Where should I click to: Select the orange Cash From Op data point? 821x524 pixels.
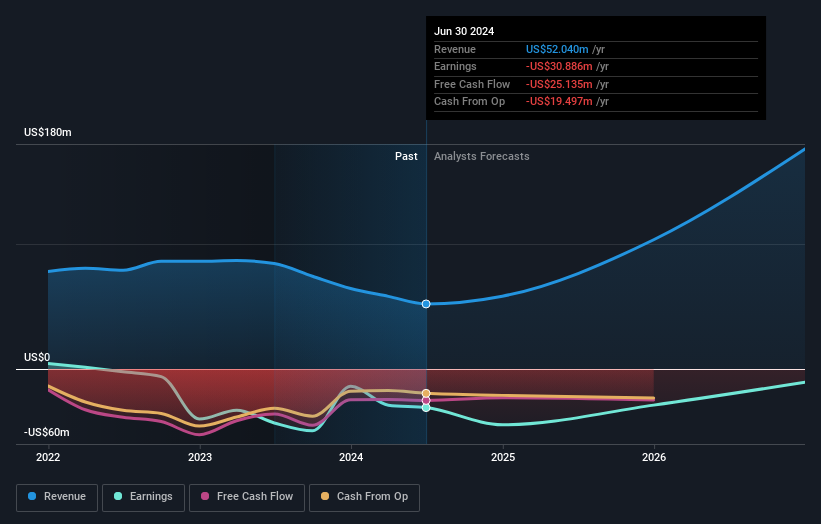coord(426,393)
